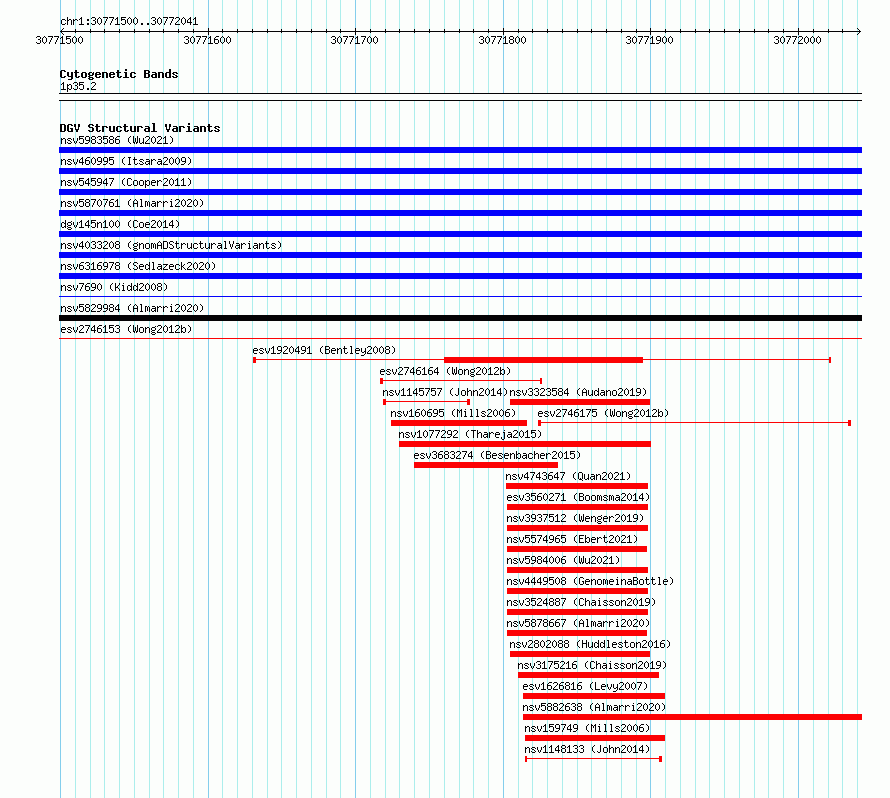The image size is (890, 798).
Task: Click nsv5984006 (Wu2021) label
Action: click(563, 560)
